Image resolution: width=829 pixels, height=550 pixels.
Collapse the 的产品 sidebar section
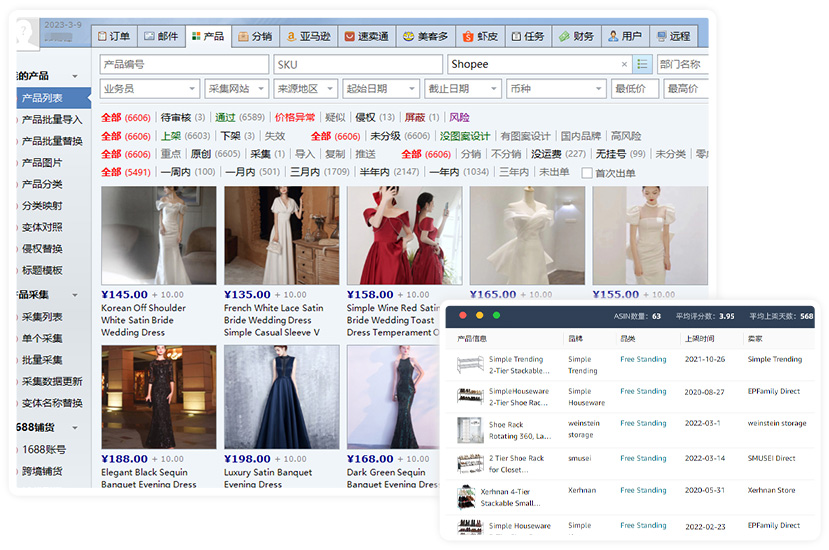[75, 76]
